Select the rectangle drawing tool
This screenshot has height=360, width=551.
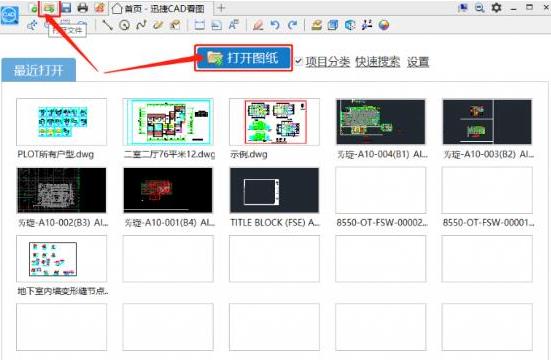click(200, 25)
